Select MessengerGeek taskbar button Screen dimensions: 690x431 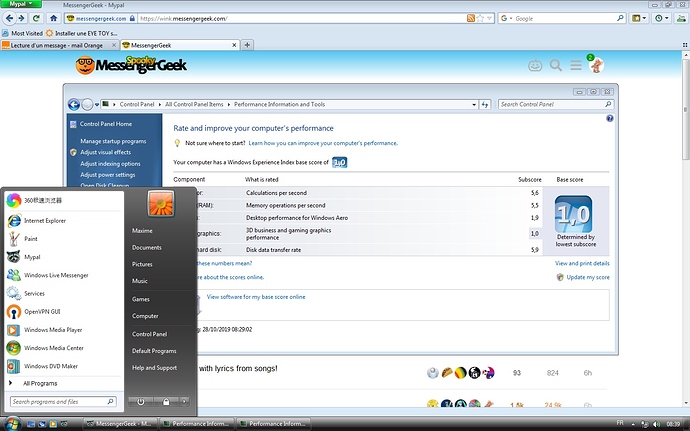[x=120, y=424]
